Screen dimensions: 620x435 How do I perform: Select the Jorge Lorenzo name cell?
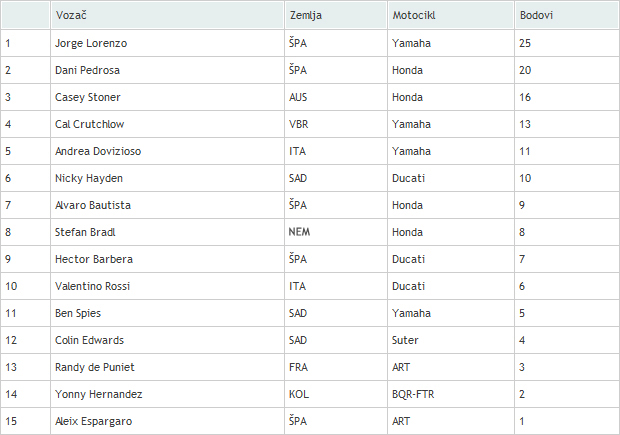tap(167, 43)
